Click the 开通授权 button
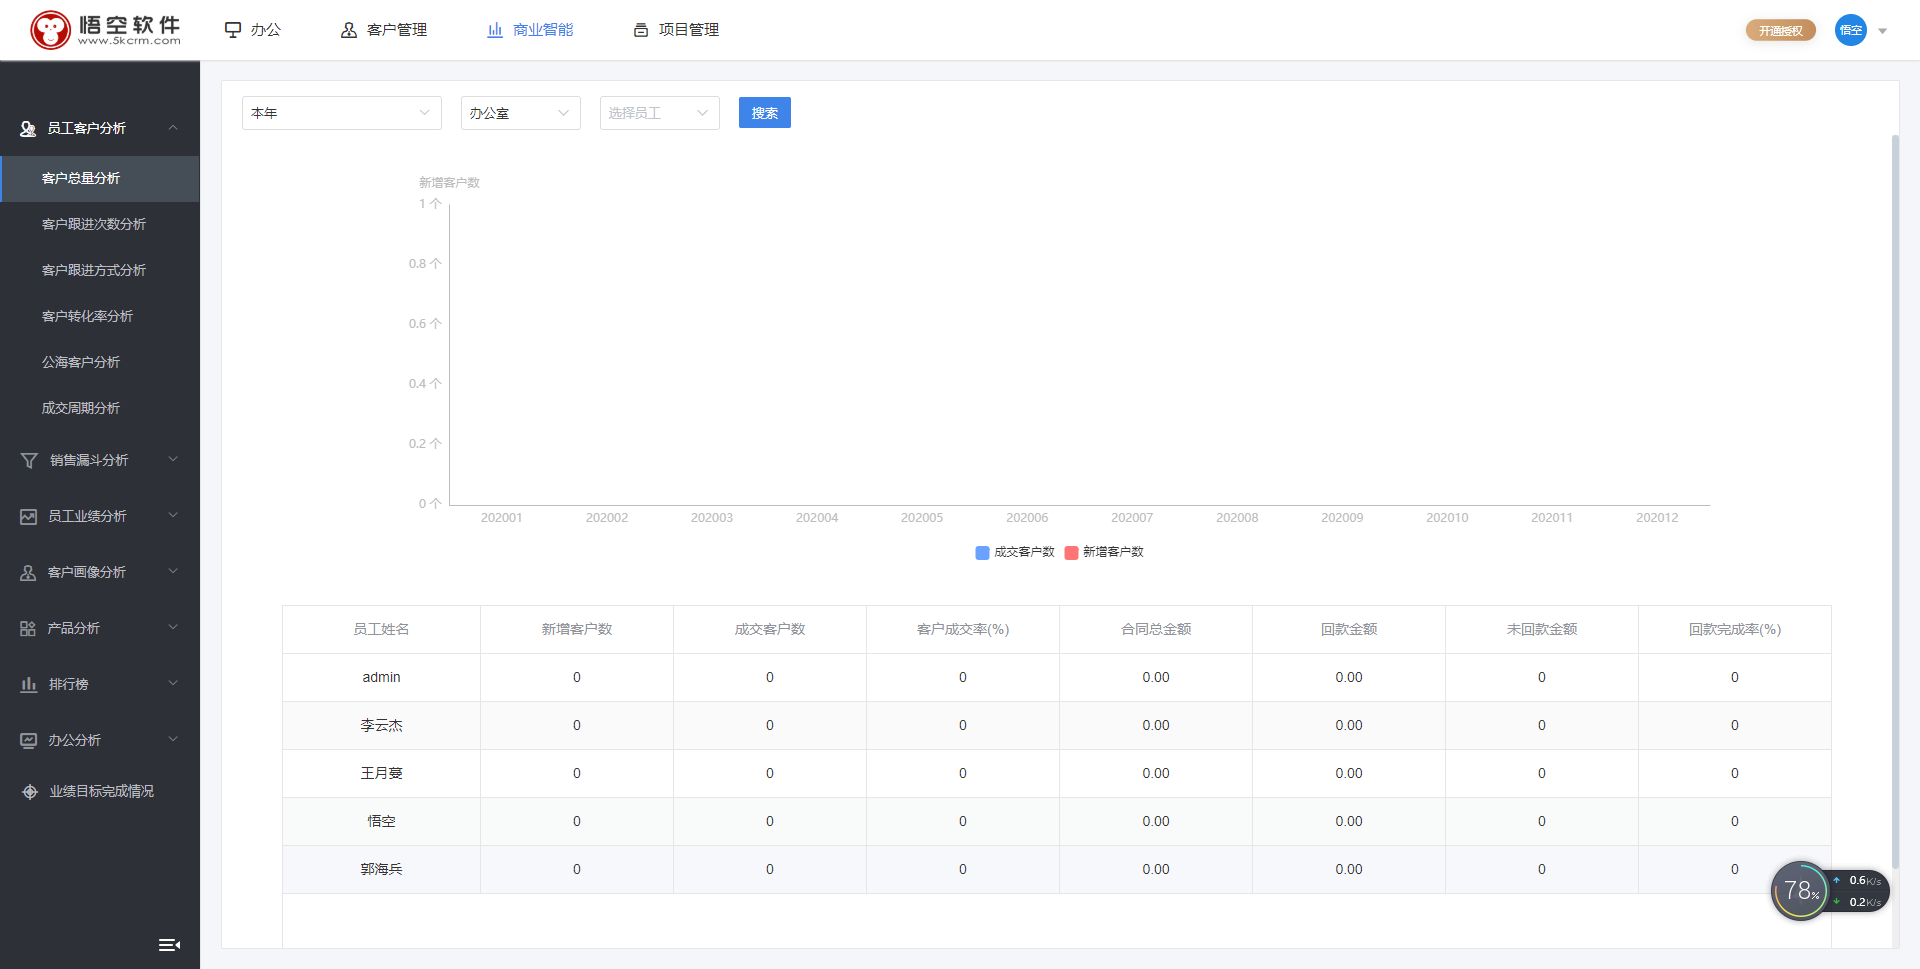The height and width of the screenshot is (969, 1920). pyautogui.click(x=1780, y=31)
